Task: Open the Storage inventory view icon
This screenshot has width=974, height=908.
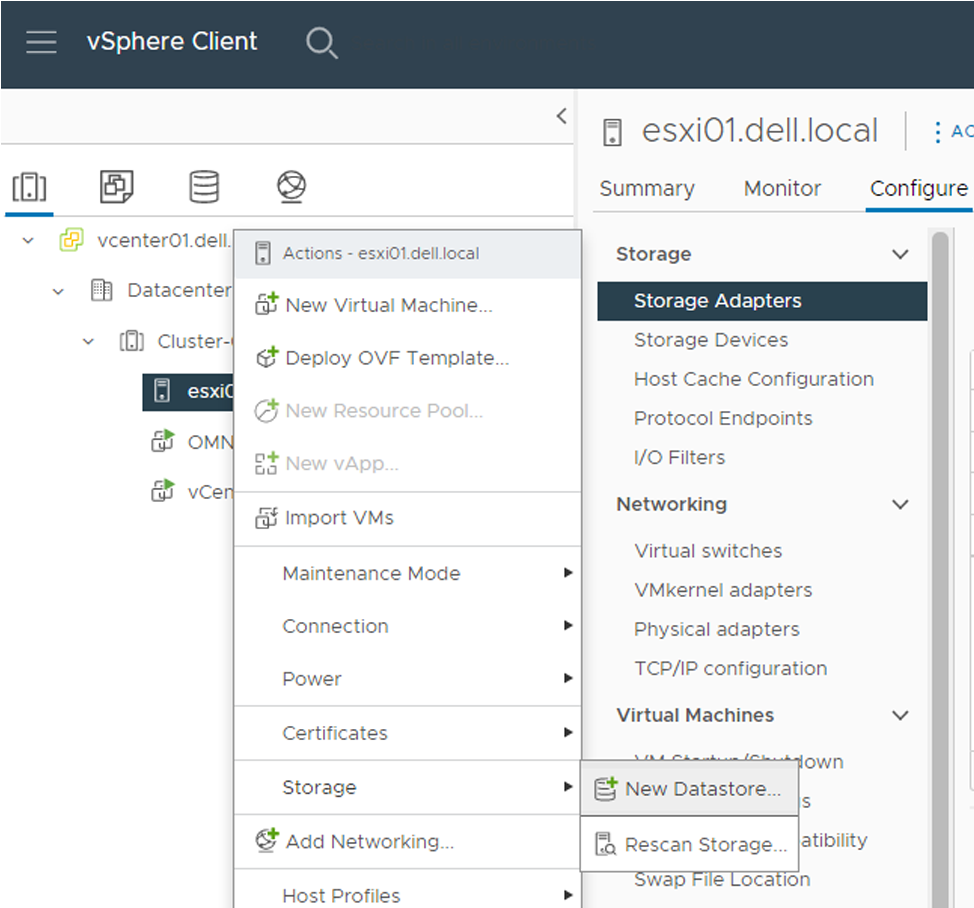Action: [x=204, y=186]
